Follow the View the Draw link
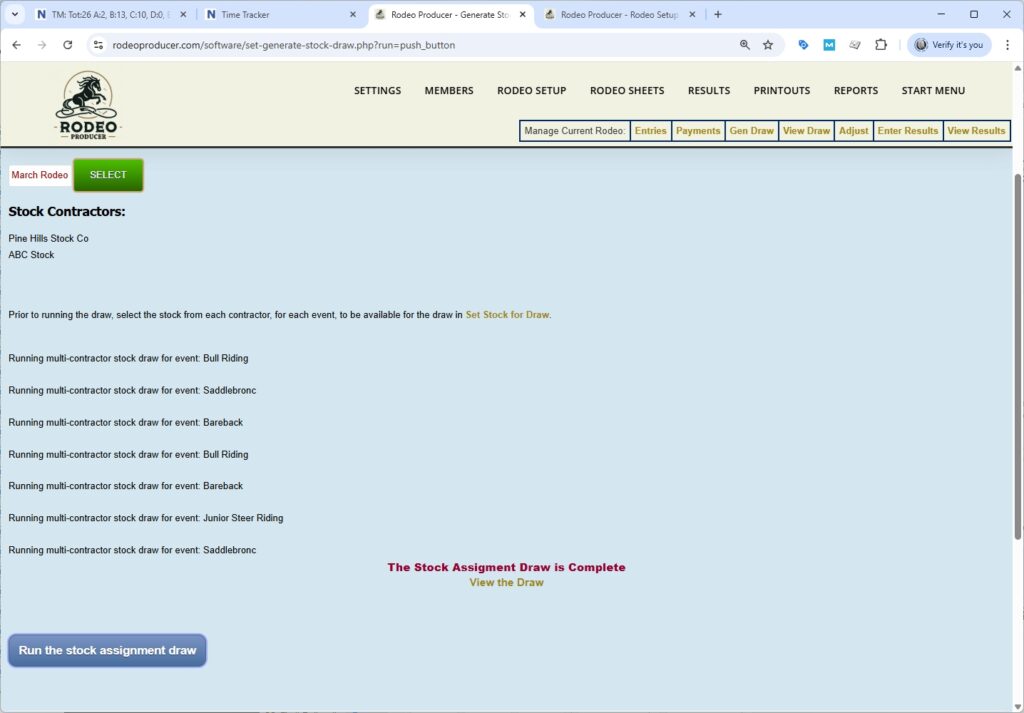This screenshot has width=1024, height=713. (506, 582)
